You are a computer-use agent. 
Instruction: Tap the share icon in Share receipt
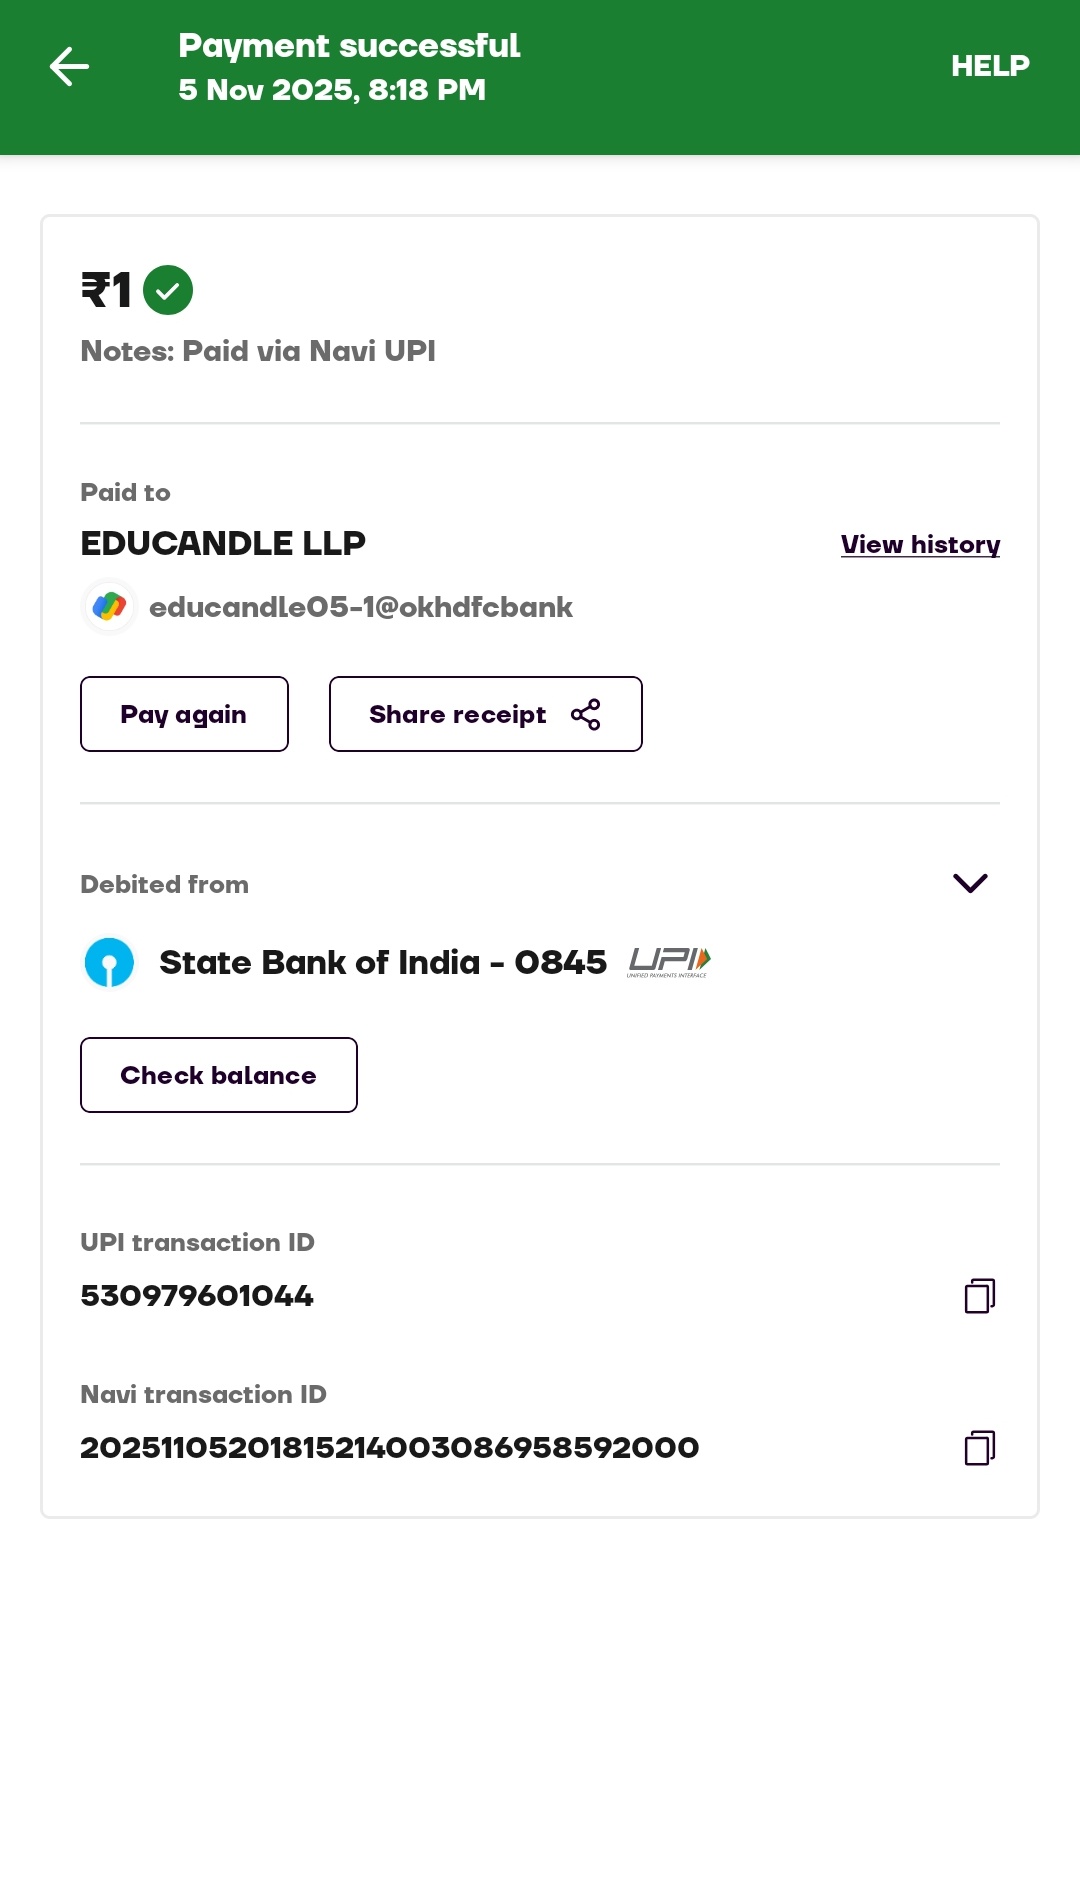(x=586, y=715)
